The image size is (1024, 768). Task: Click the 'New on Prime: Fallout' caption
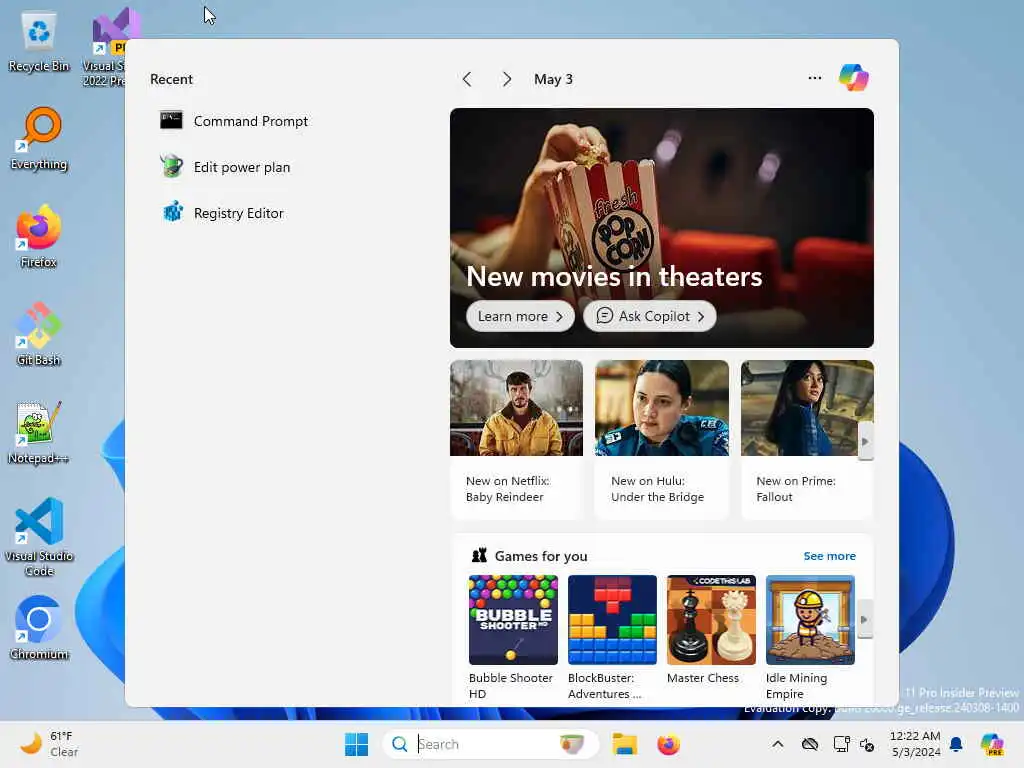tap(795, 488)
